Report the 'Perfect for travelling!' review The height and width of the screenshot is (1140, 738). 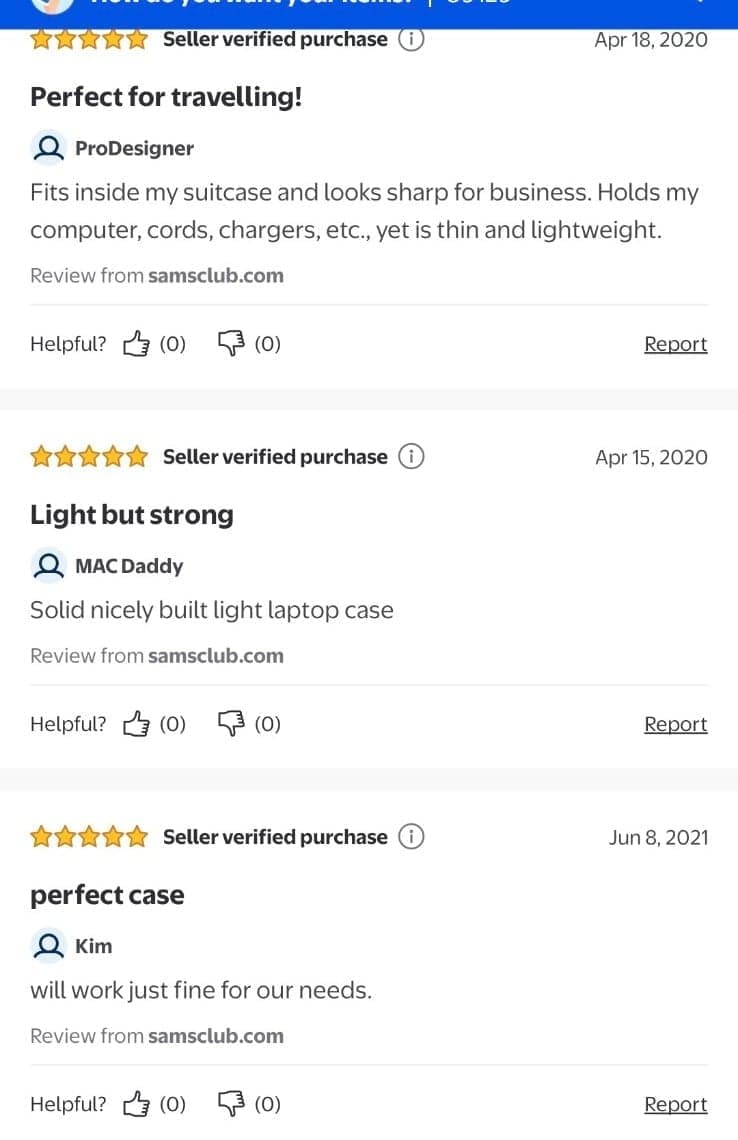pyautogui.click(x=675, y=344)
